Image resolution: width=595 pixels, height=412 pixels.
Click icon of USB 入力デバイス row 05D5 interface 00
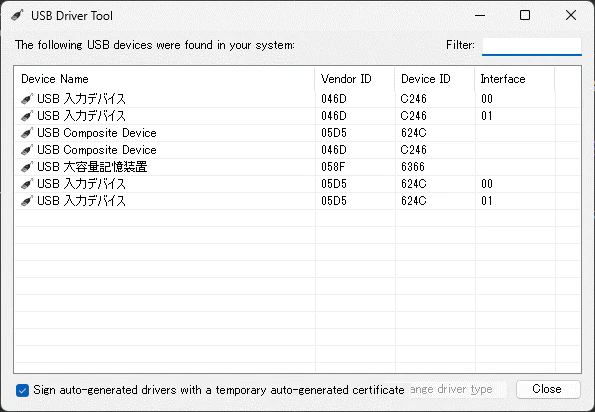(x=27, y=184)
